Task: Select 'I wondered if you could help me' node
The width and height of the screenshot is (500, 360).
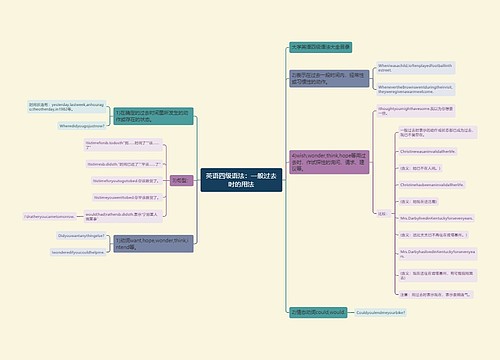Action: (x=78, y=252)
